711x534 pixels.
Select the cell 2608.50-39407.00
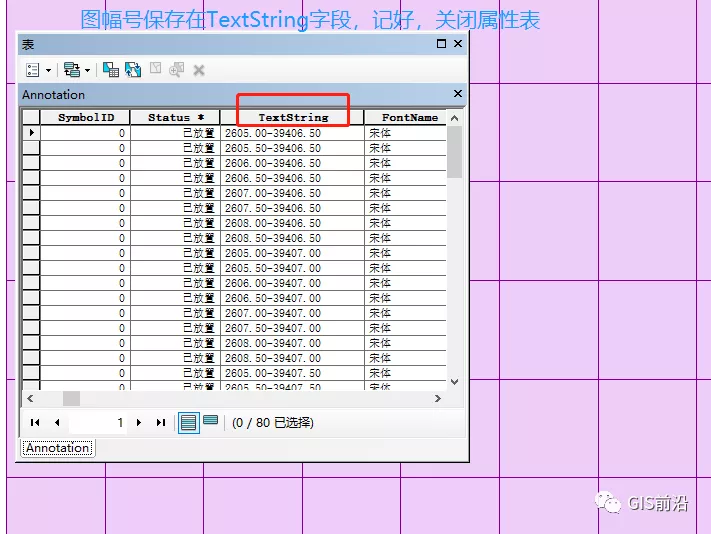292,358
